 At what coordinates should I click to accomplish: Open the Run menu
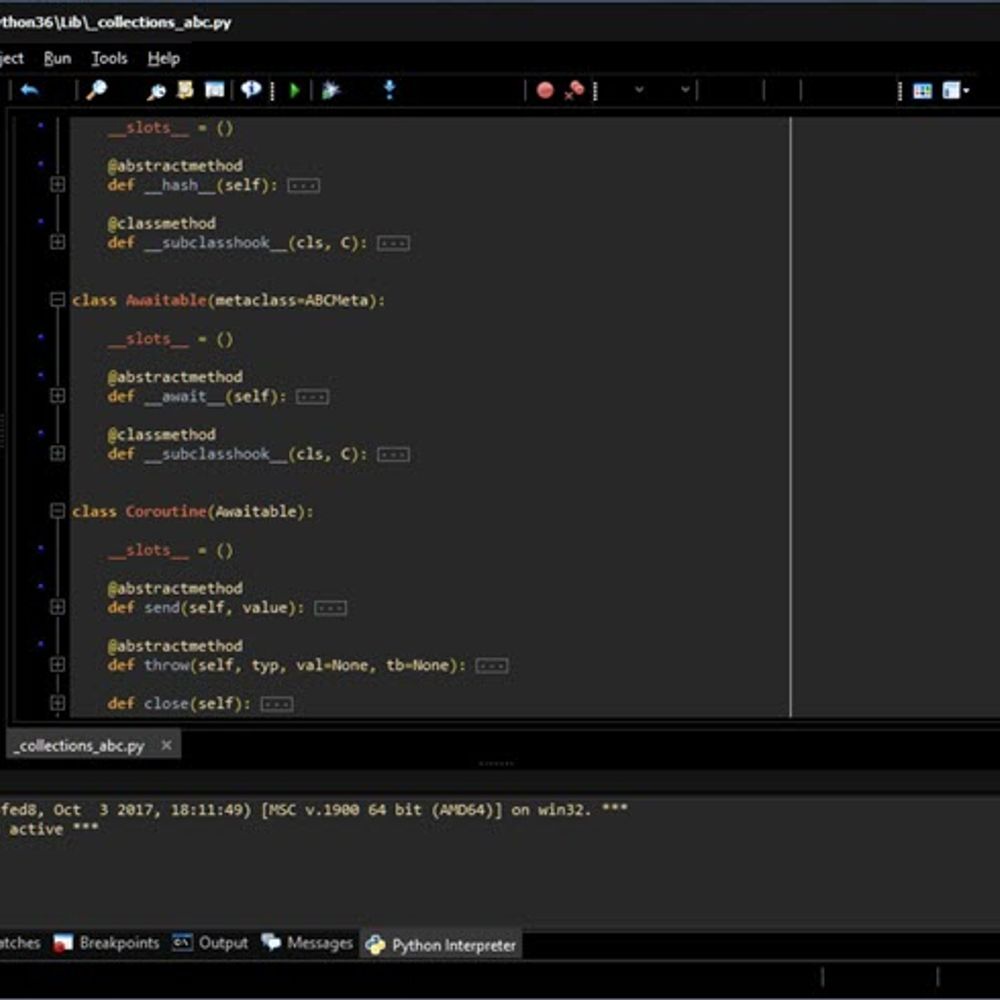coord(57,59)
